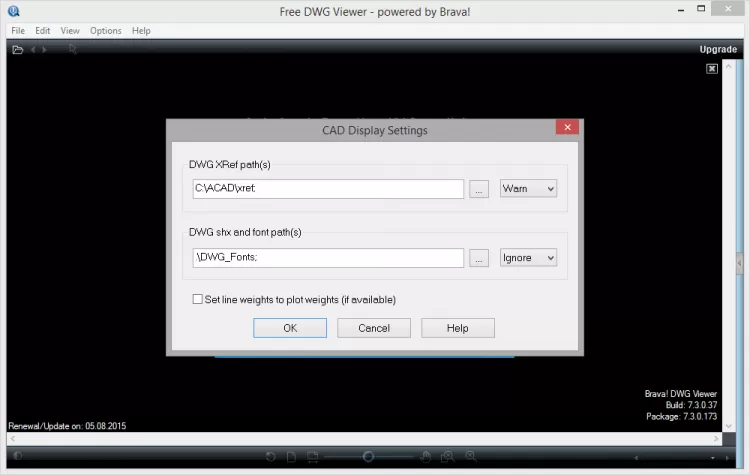Viewport: 750px width, 475px height.
Task: Close the splash panel with X box
Action: 712,68
